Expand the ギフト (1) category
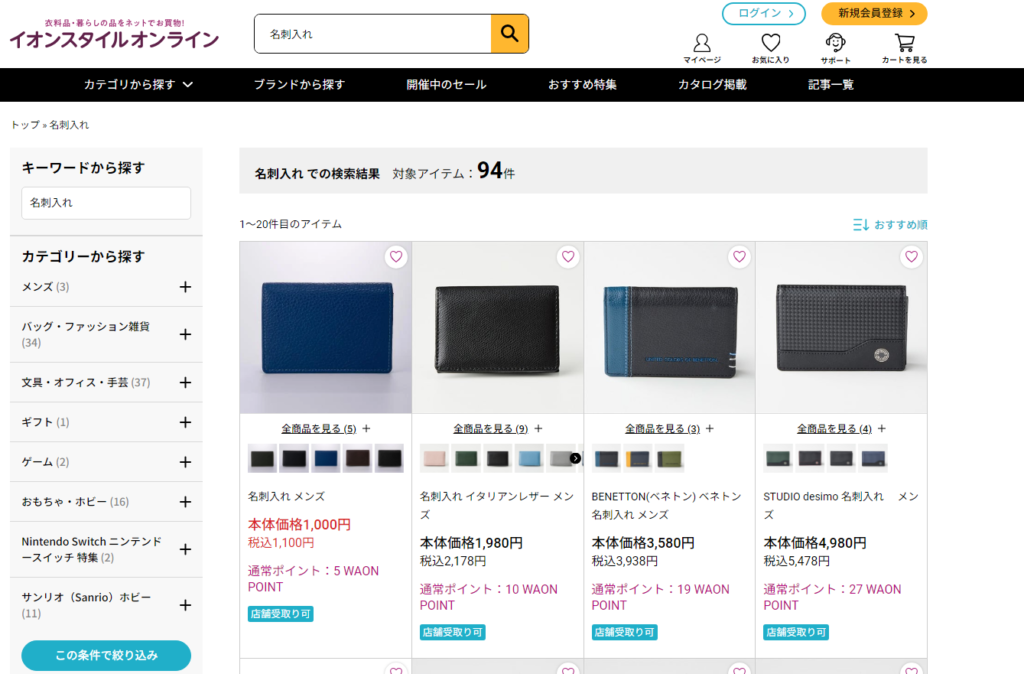The height and width of the screenshot is (674, 1024). point(185,422)
